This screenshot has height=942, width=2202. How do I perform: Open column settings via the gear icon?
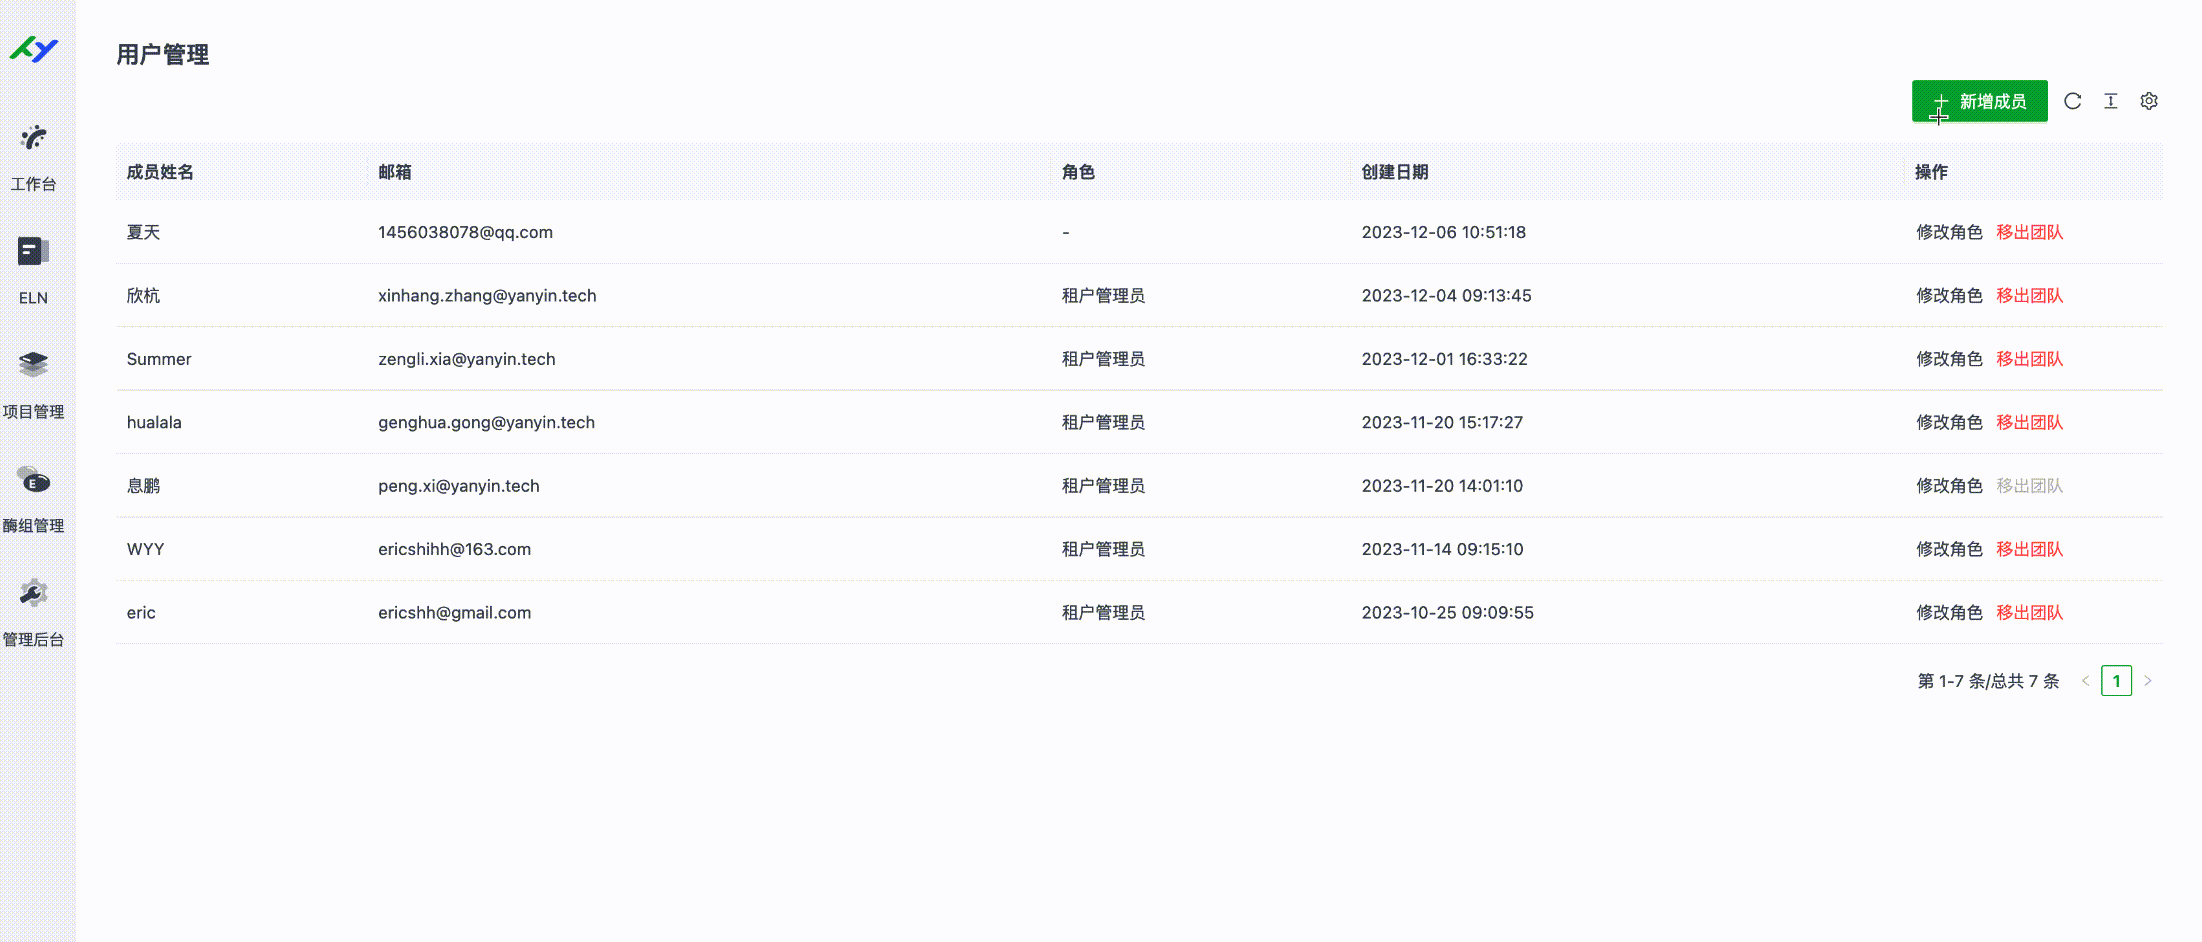2149,101
